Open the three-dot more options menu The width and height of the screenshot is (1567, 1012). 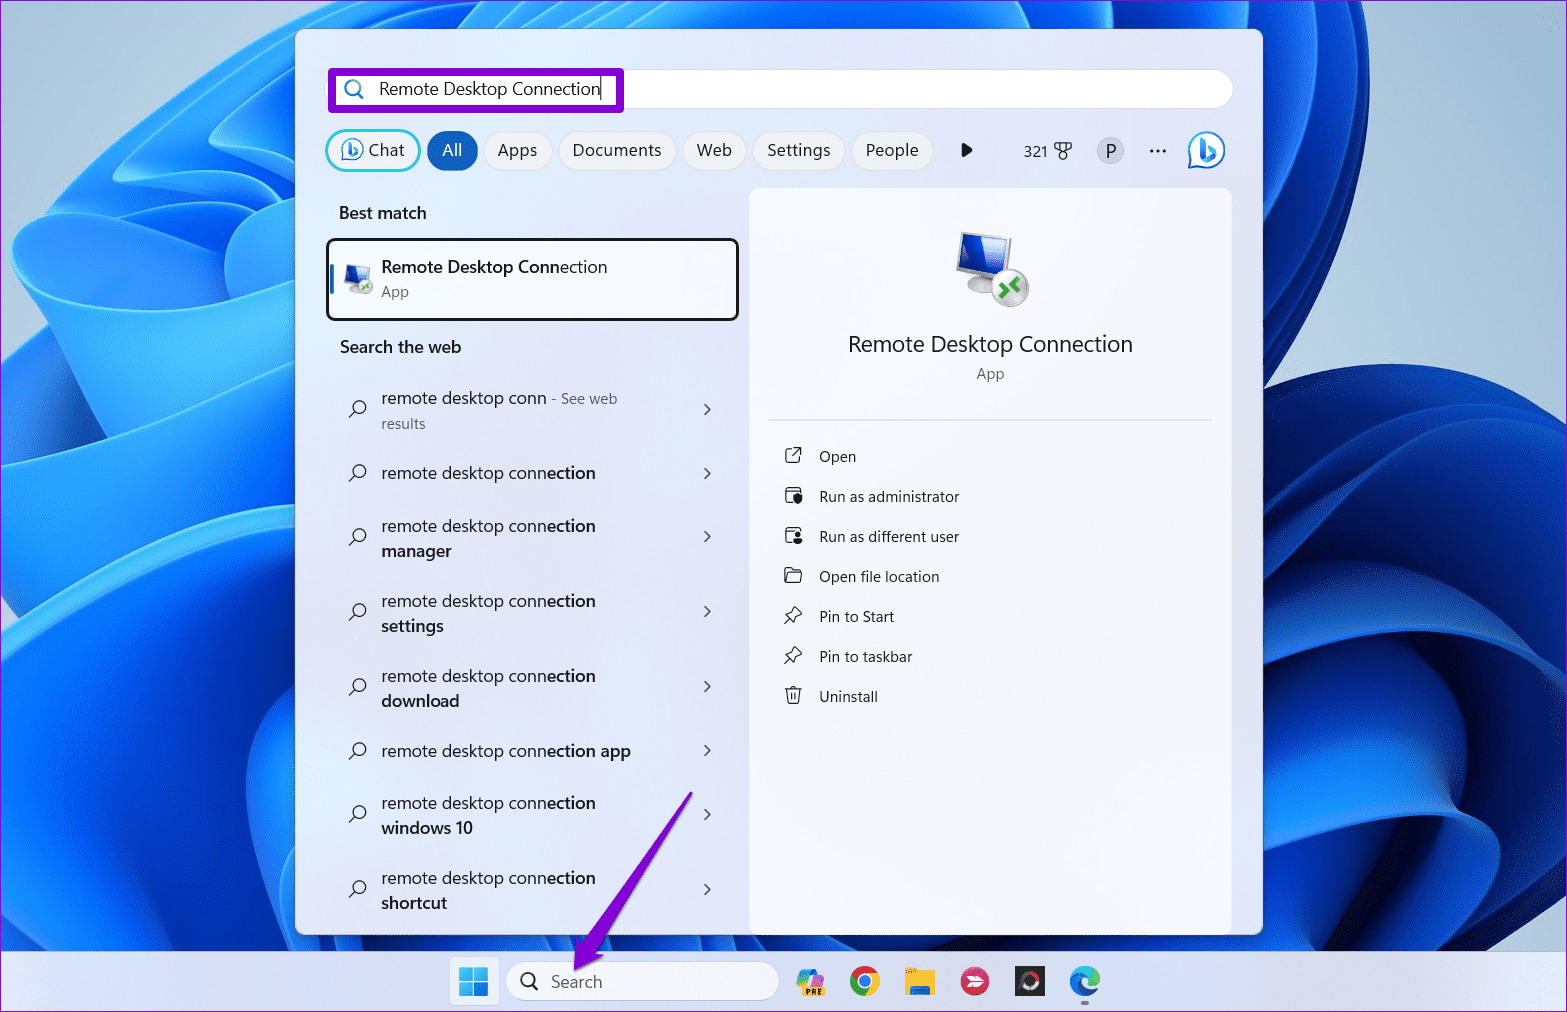(x=1158, y=151)
